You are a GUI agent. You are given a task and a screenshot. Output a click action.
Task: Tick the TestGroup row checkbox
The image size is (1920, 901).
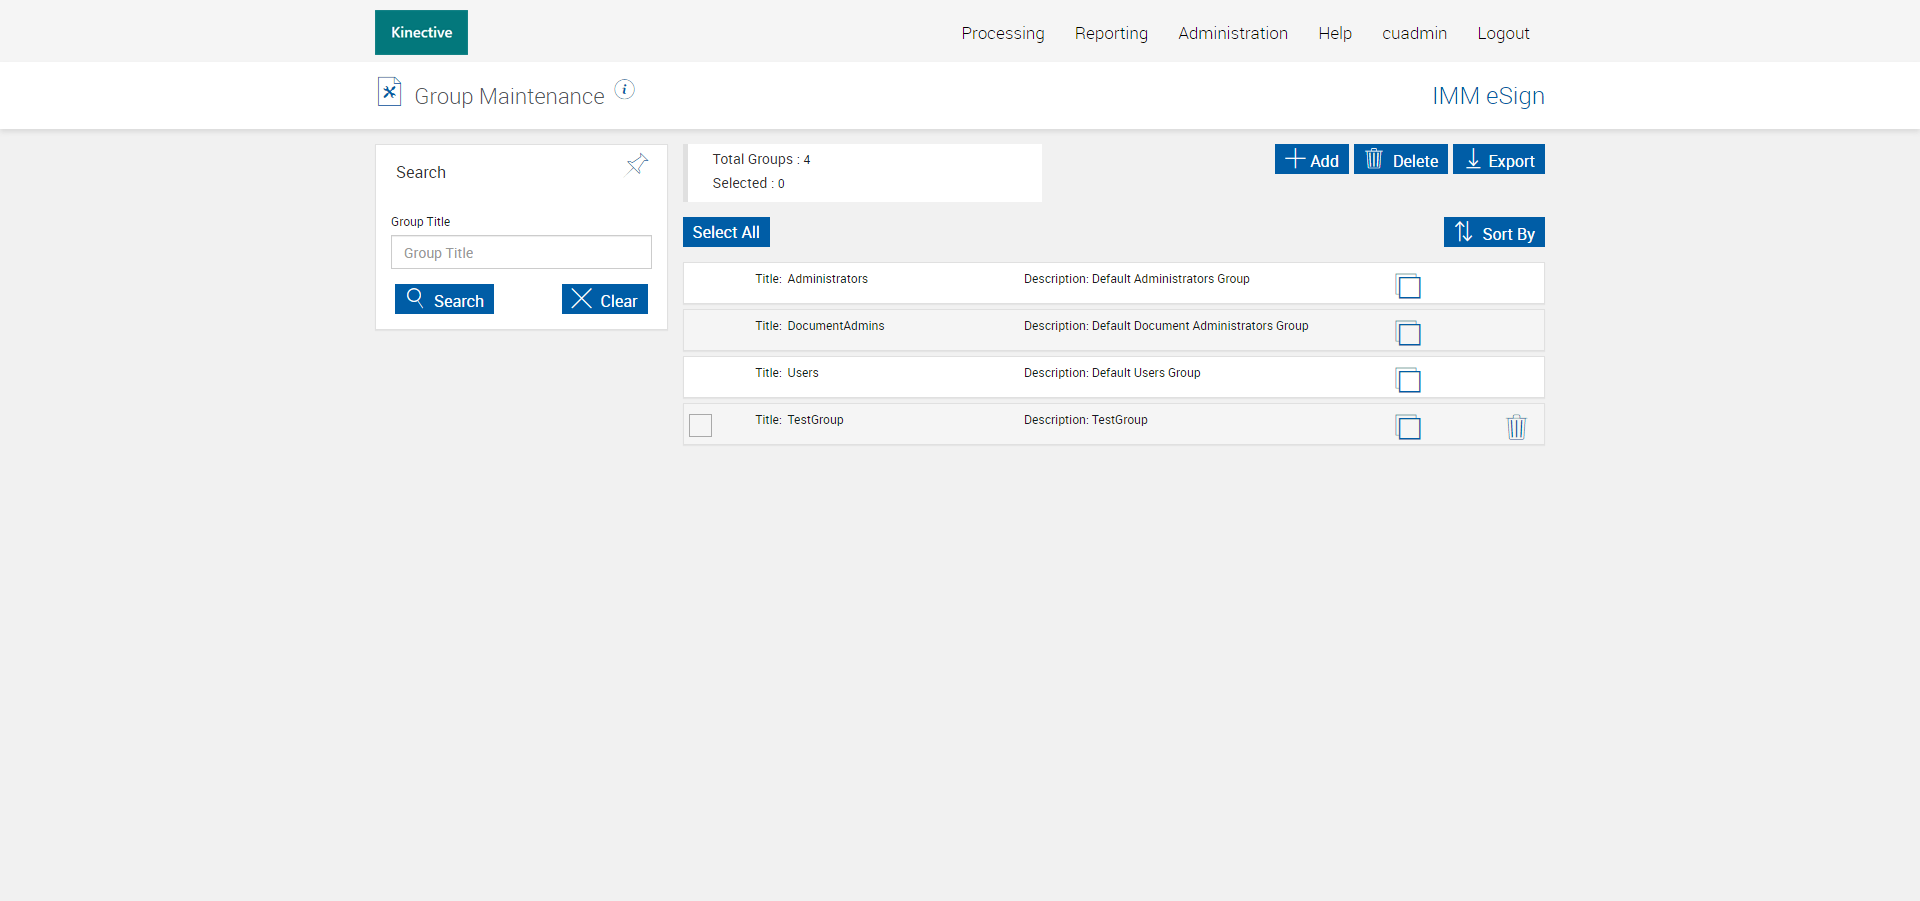tap(700, 425)
